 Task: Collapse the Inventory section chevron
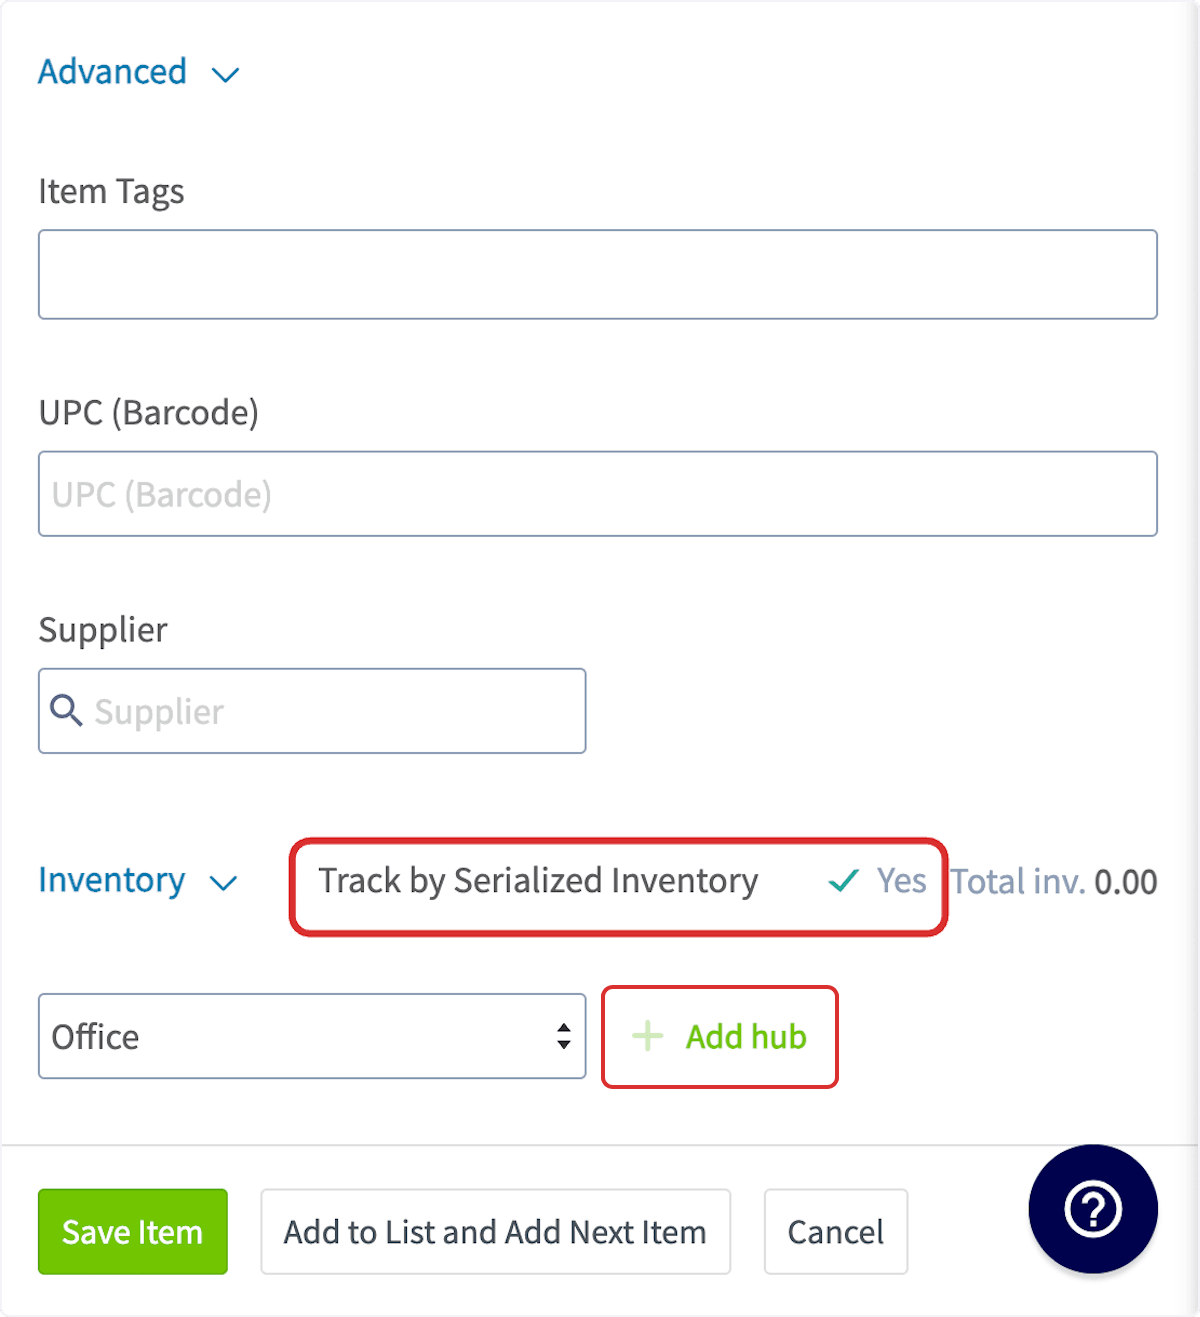(223, 883)
